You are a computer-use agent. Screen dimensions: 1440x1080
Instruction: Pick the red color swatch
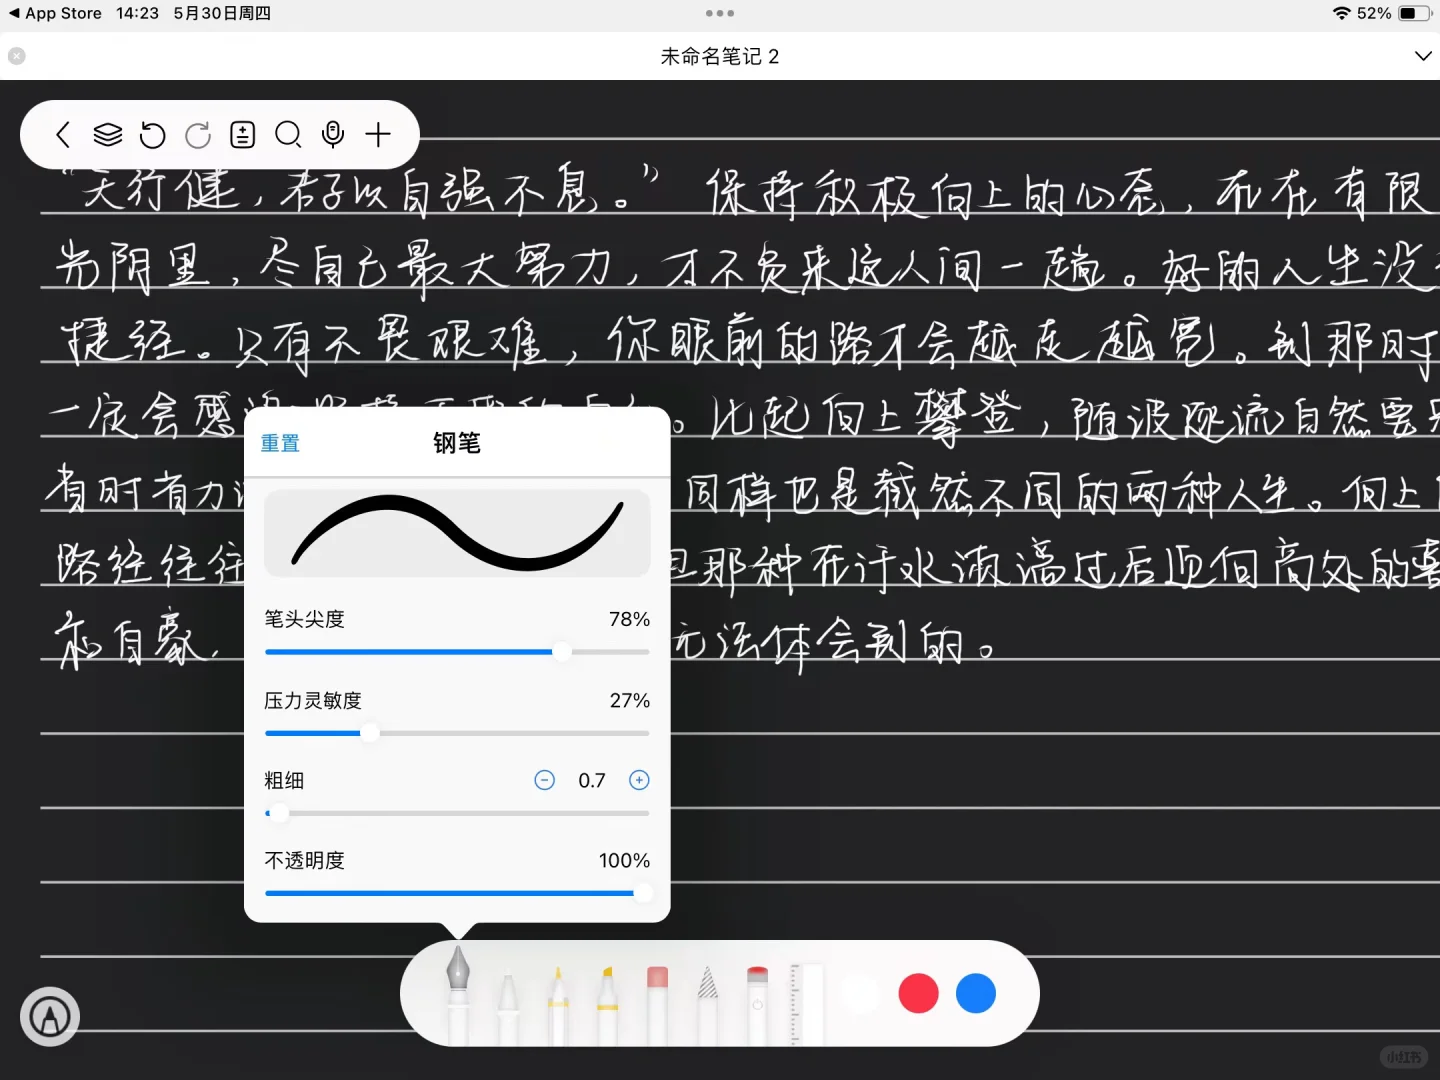tap(918, 993)
